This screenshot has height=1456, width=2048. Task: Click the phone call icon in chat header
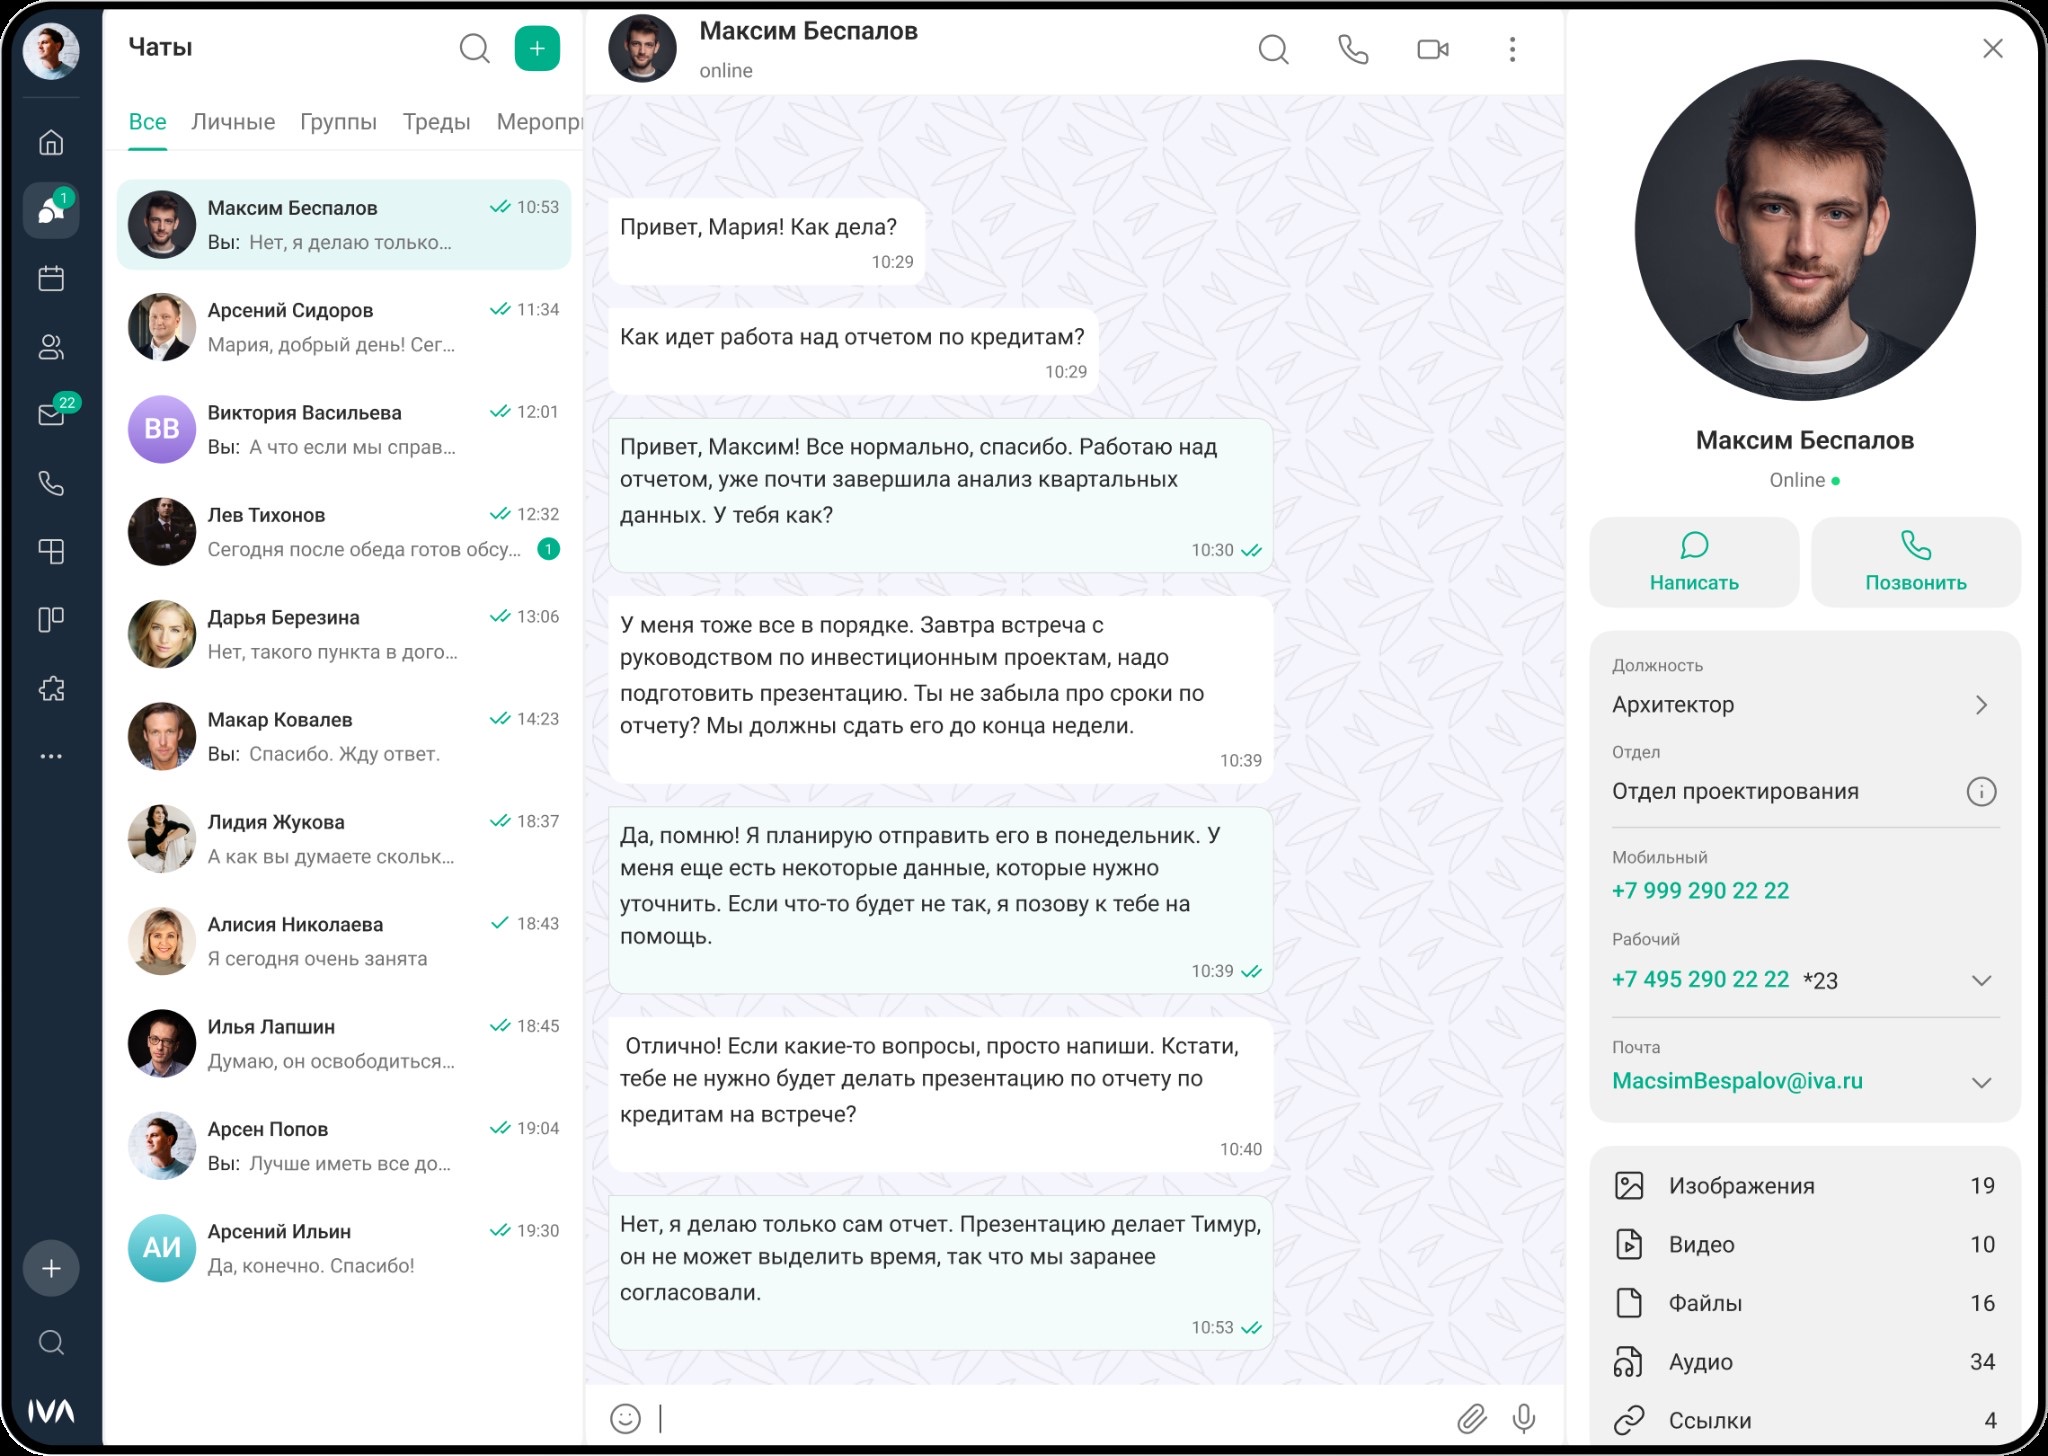point(1352,50)
